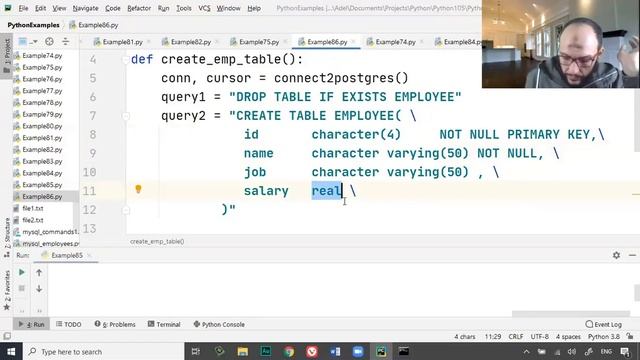Open the Favorites tool window side tab
Viewport: 640px width, 360px height.
(7, 291)
